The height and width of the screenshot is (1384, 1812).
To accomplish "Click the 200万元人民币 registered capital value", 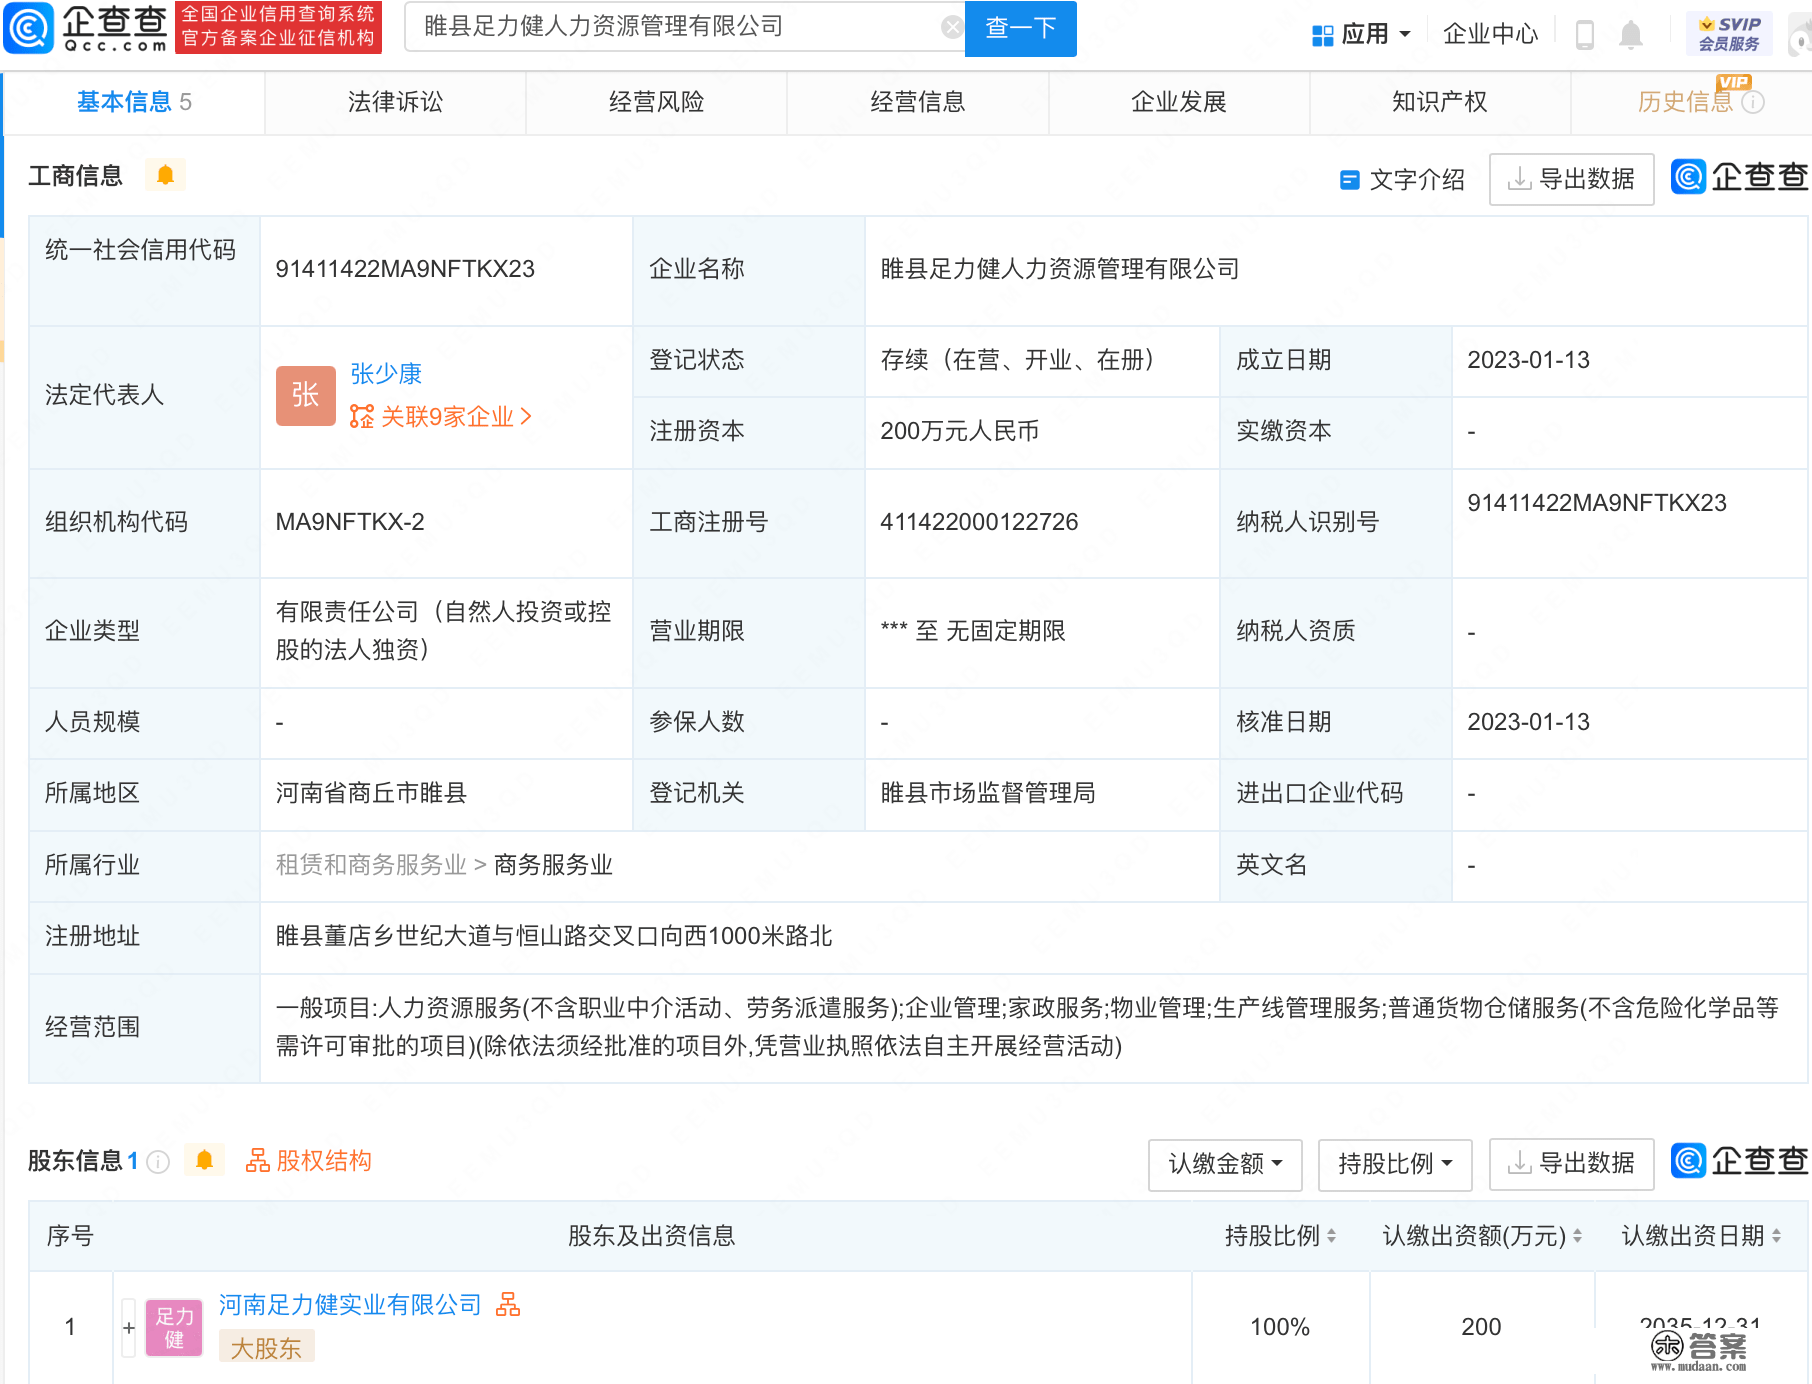I will pos(960,431).
